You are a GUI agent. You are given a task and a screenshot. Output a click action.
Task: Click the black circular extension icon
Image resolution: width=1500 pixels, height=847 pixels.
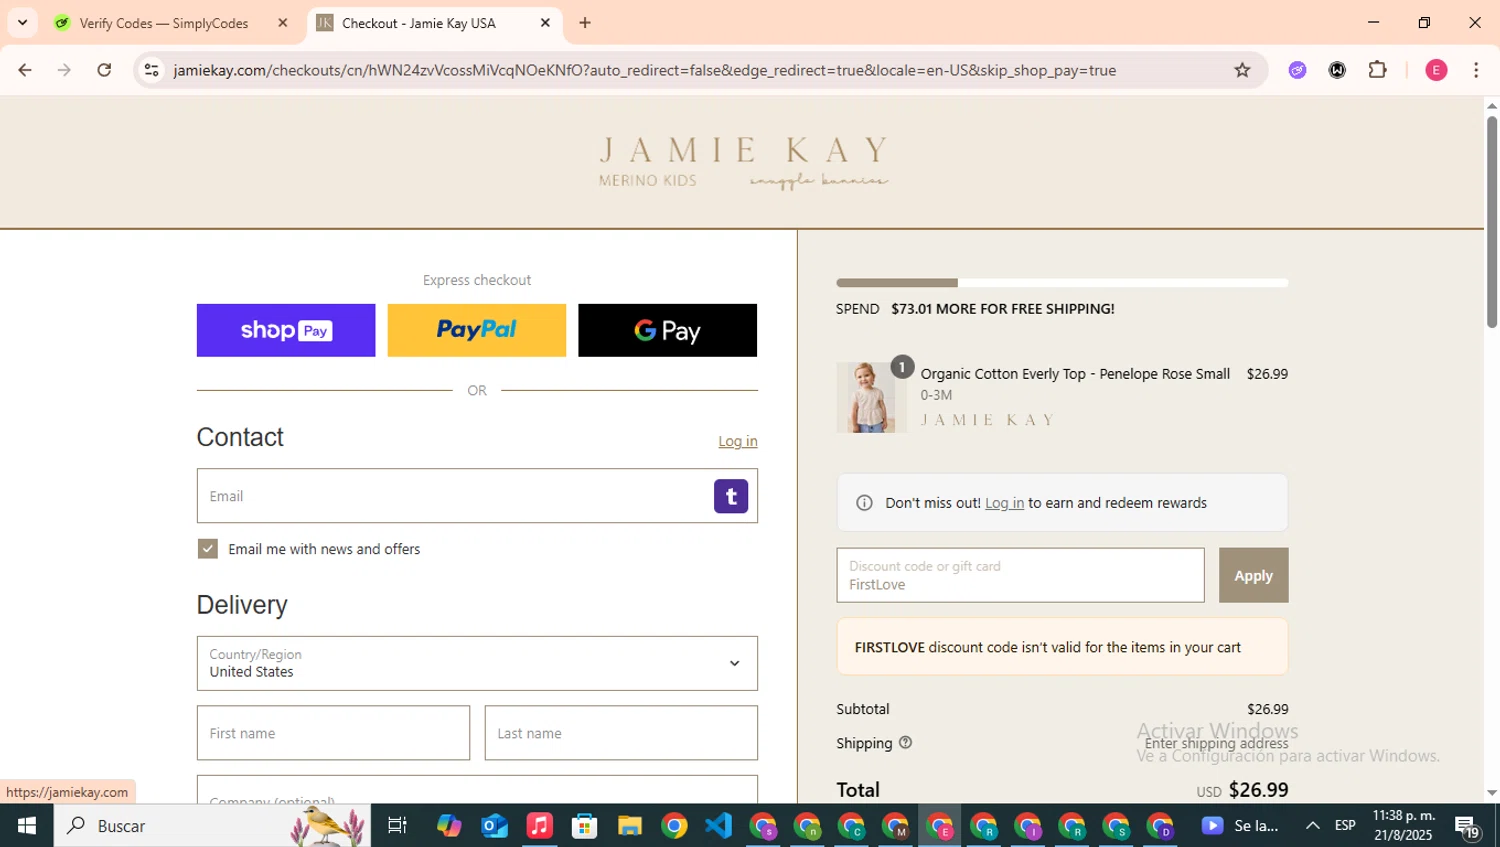pyautogui.click(x=1337, y=70)
